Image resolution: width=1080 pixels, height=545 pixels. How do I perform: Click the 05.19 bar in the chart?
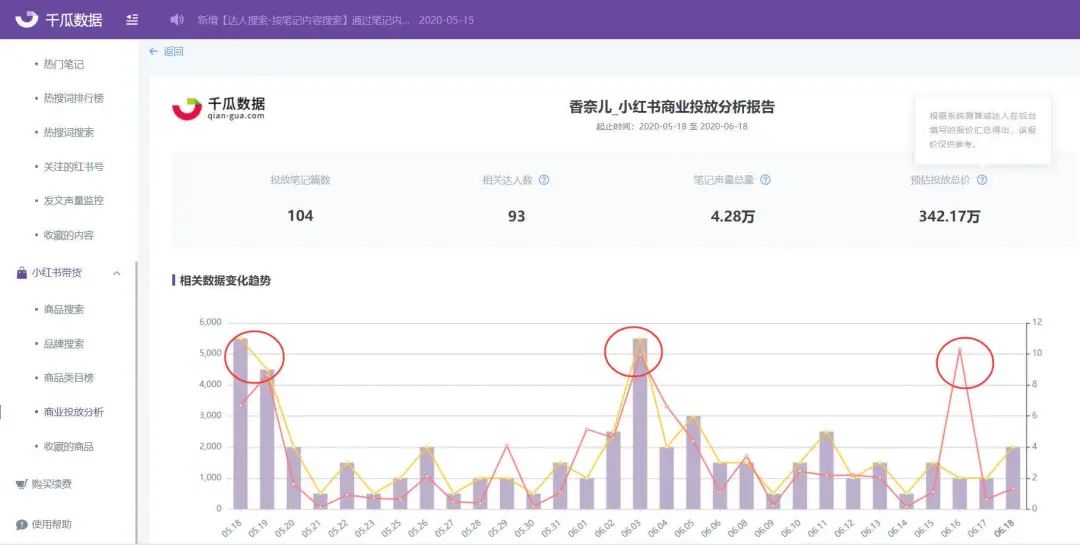(267, 440)
